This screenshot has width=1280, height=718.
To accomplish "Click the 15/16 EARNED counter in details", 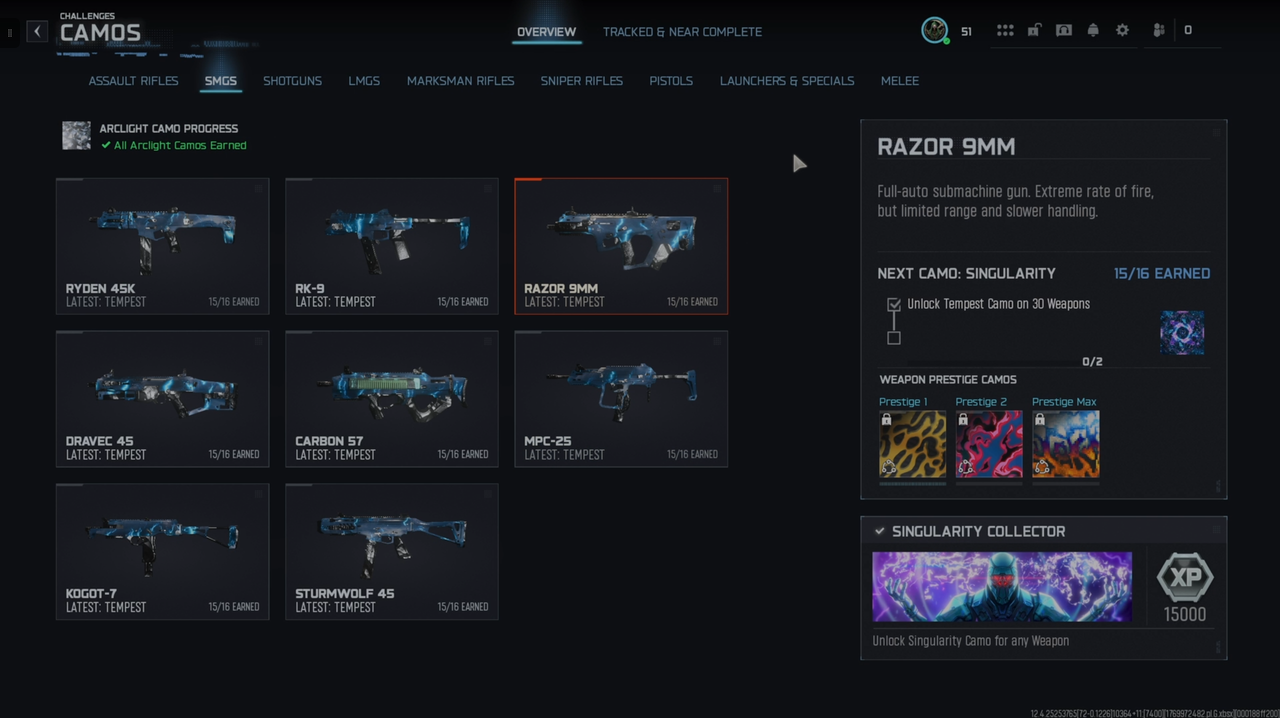I will click(x=1162, y=273).
